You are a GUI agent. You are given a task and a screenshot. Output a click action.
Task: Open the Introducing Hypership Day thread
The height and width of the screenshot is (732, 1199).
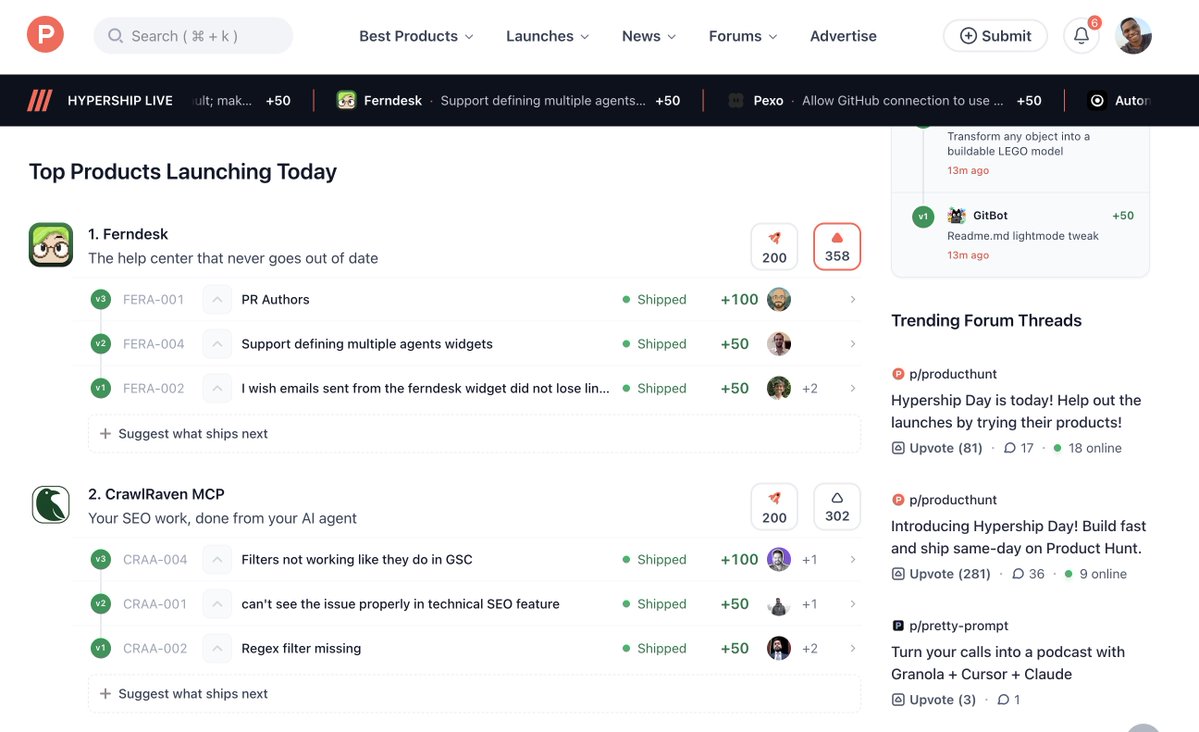[x=1019, y=537]
